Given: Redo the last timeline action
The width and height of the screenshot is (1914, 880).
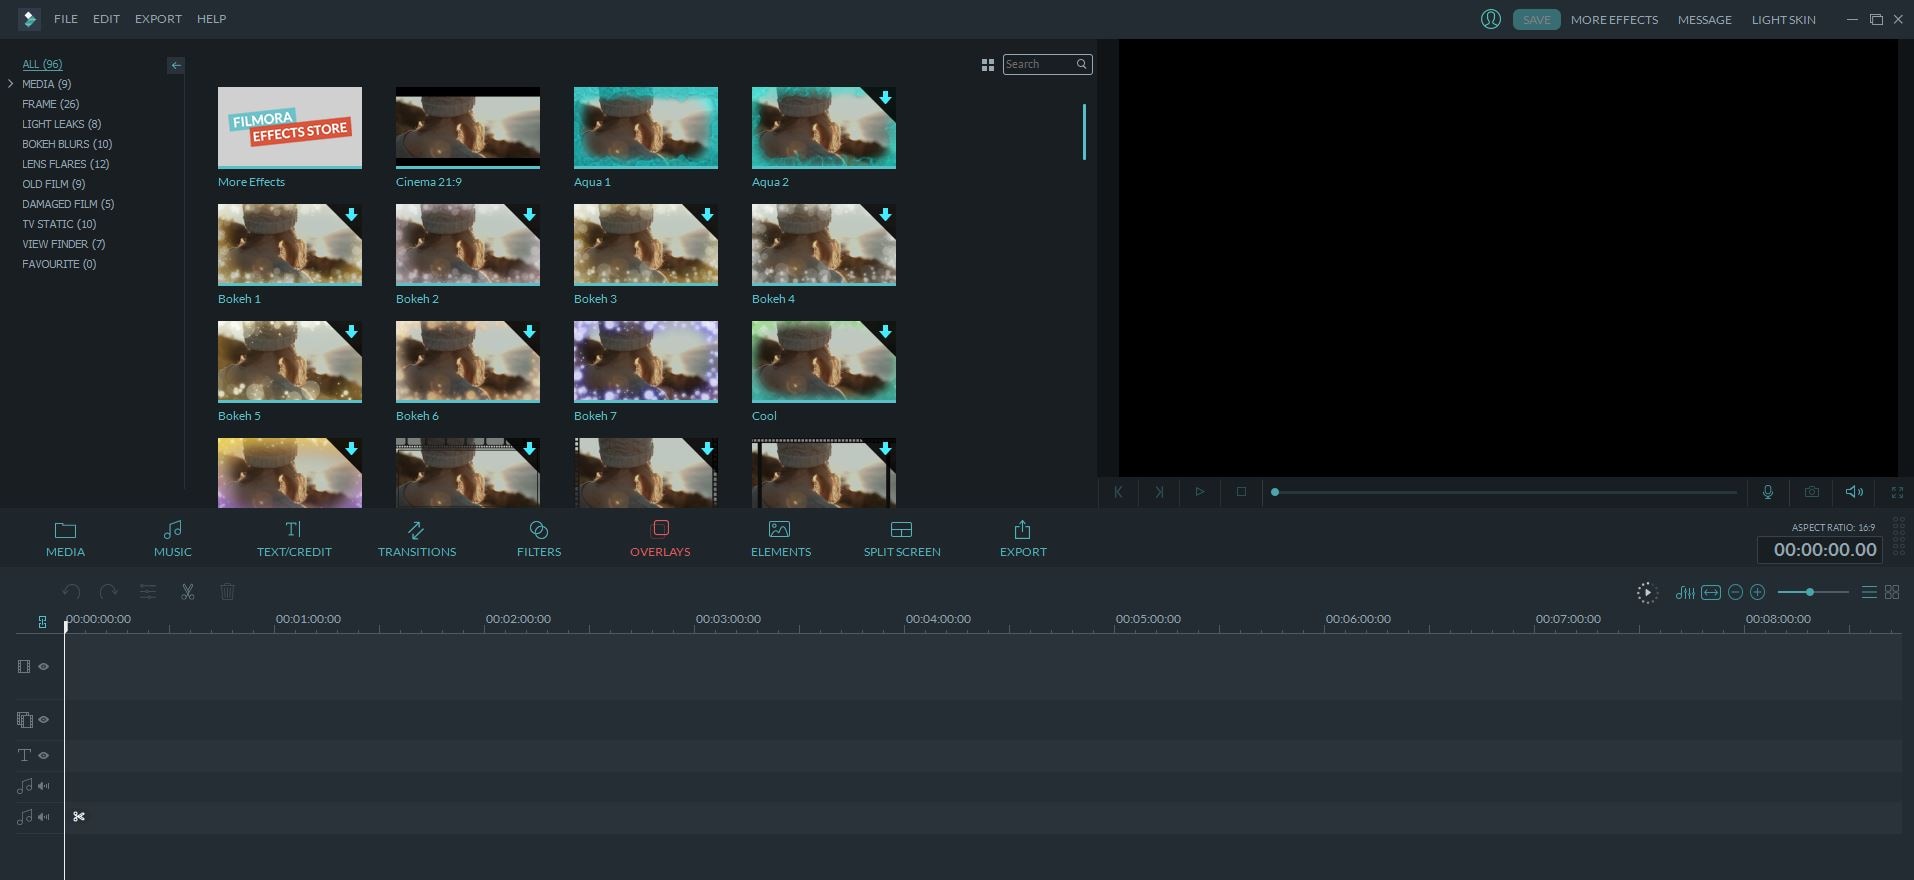Looking at the screenshot, I should point(109,592).
